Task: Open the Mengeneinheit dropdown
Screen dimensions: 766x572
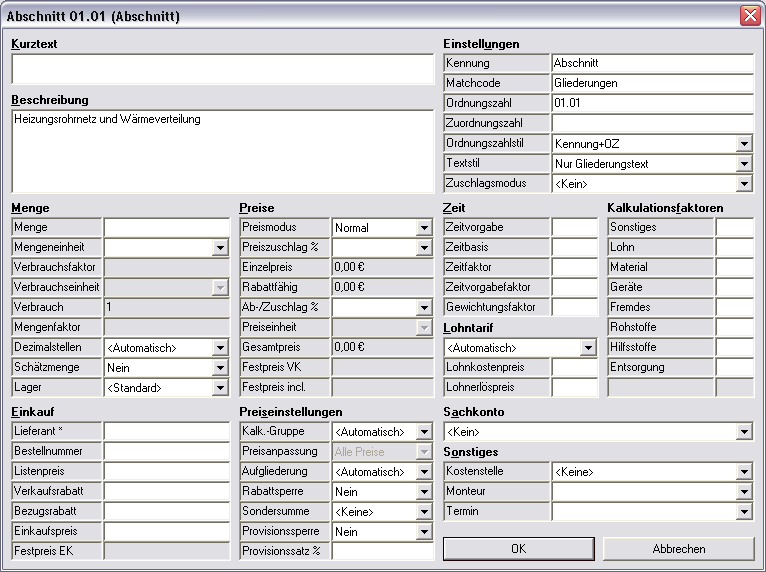Action: [x=220, y=247]
